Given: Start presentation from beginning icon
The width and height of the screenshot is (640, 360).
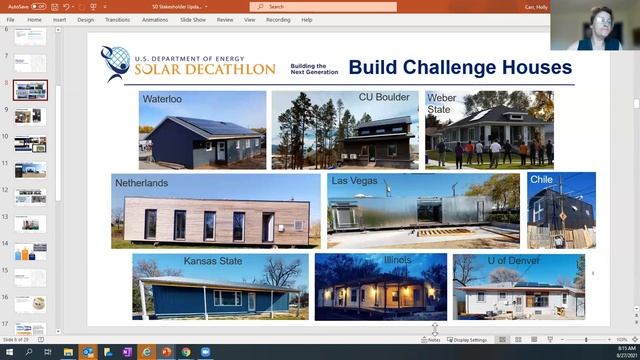Looking at the screenshot, I should (x=93, y=7).
